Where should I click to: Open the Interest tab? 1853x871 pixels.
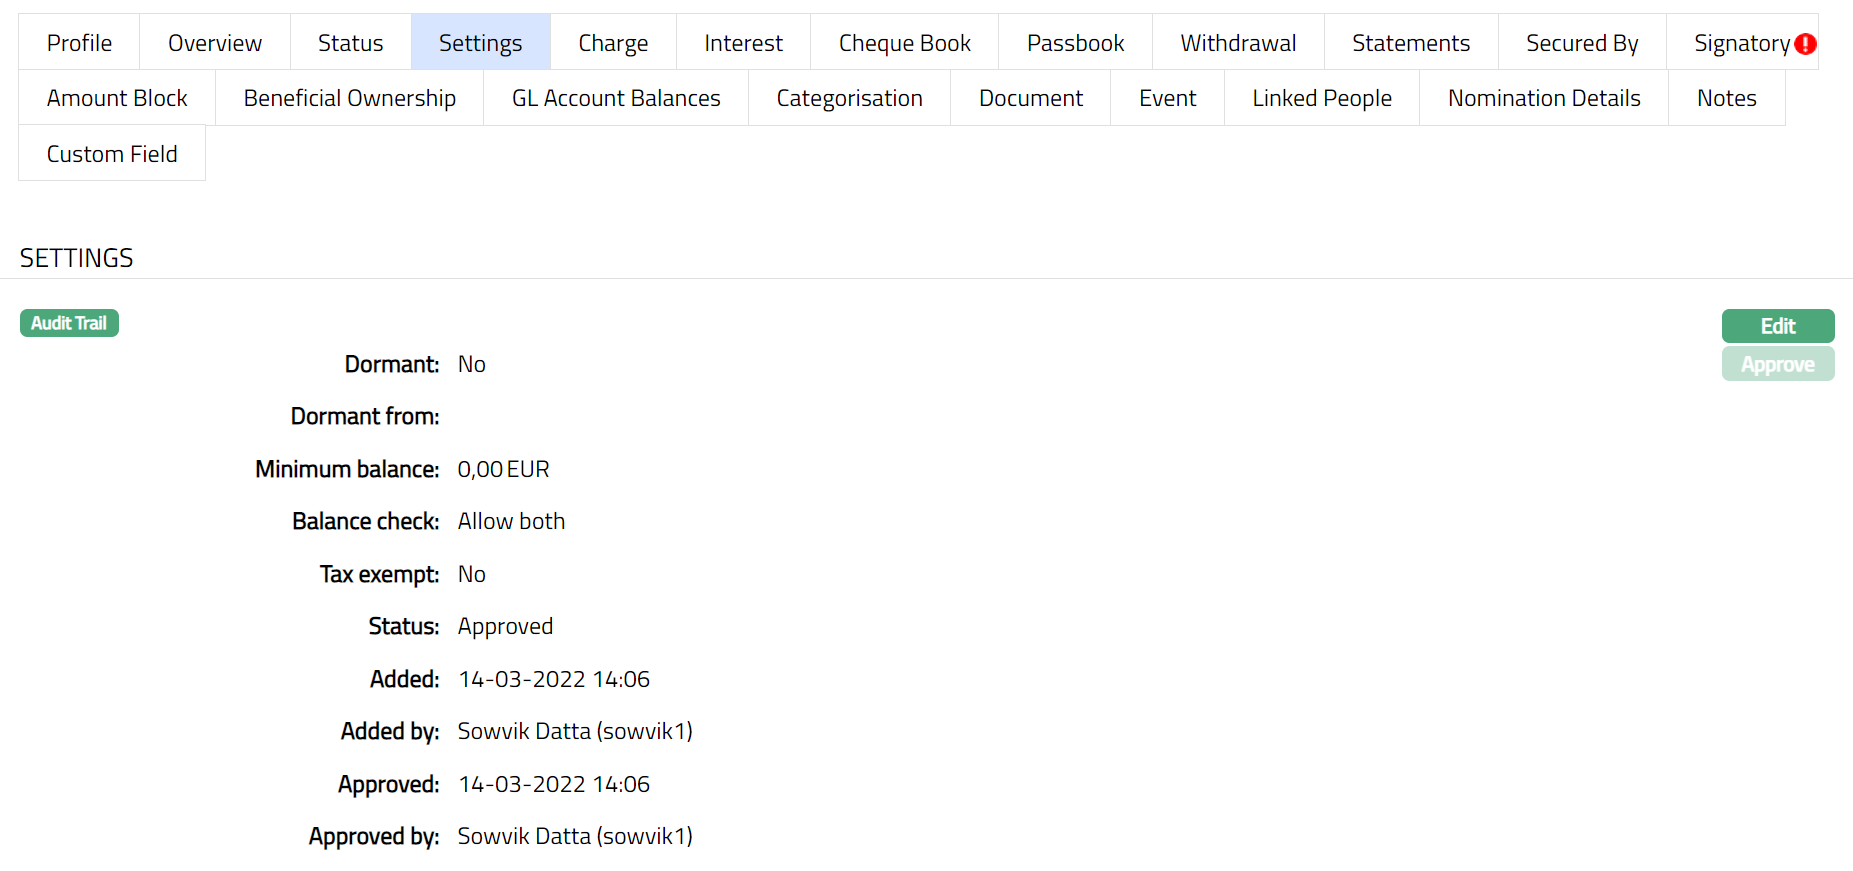[x=743, y=43]
